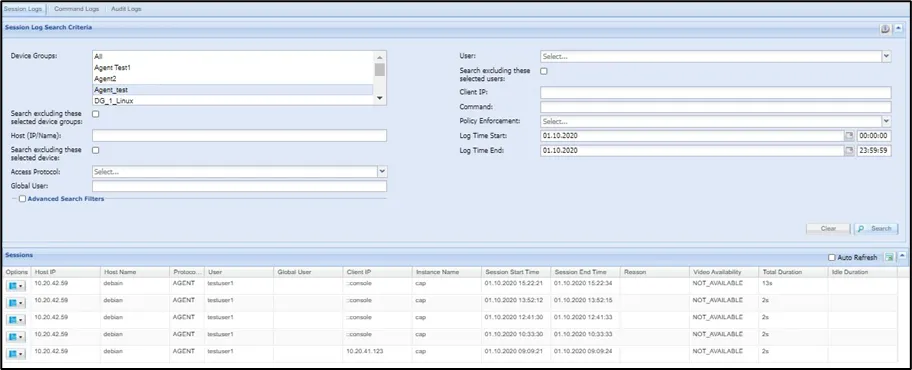Sort by the Reason column header

tap(654, 272)
